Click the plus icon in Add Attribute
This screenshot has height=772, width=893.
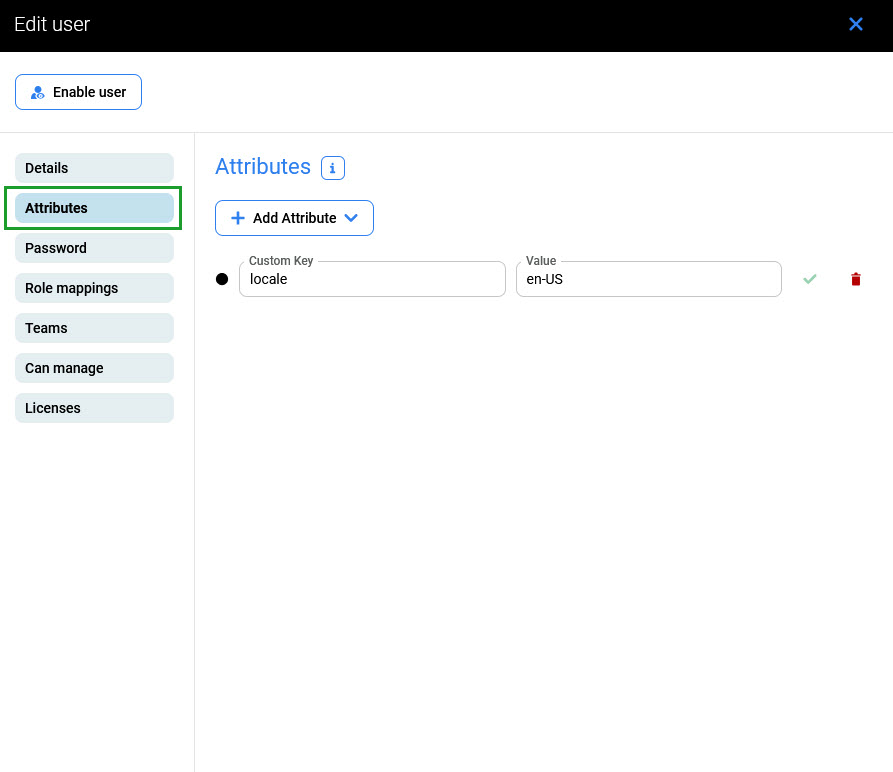(x=238, y=218)
